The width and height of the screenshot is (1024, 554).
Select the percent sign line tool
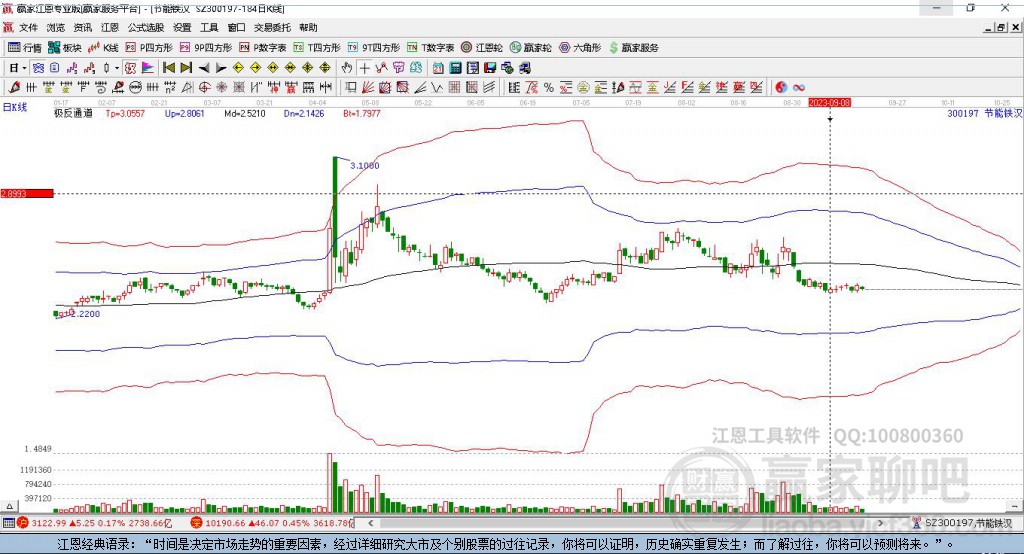click(x=549, y=88)
